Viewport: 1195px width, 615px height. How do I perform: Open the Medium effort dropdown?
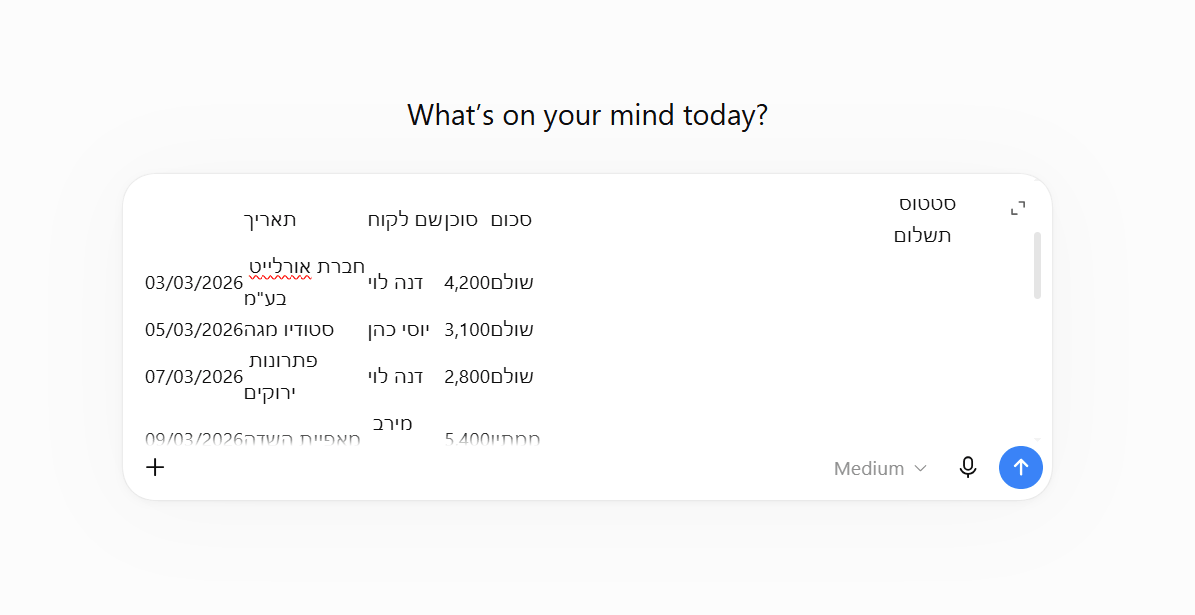880,468
